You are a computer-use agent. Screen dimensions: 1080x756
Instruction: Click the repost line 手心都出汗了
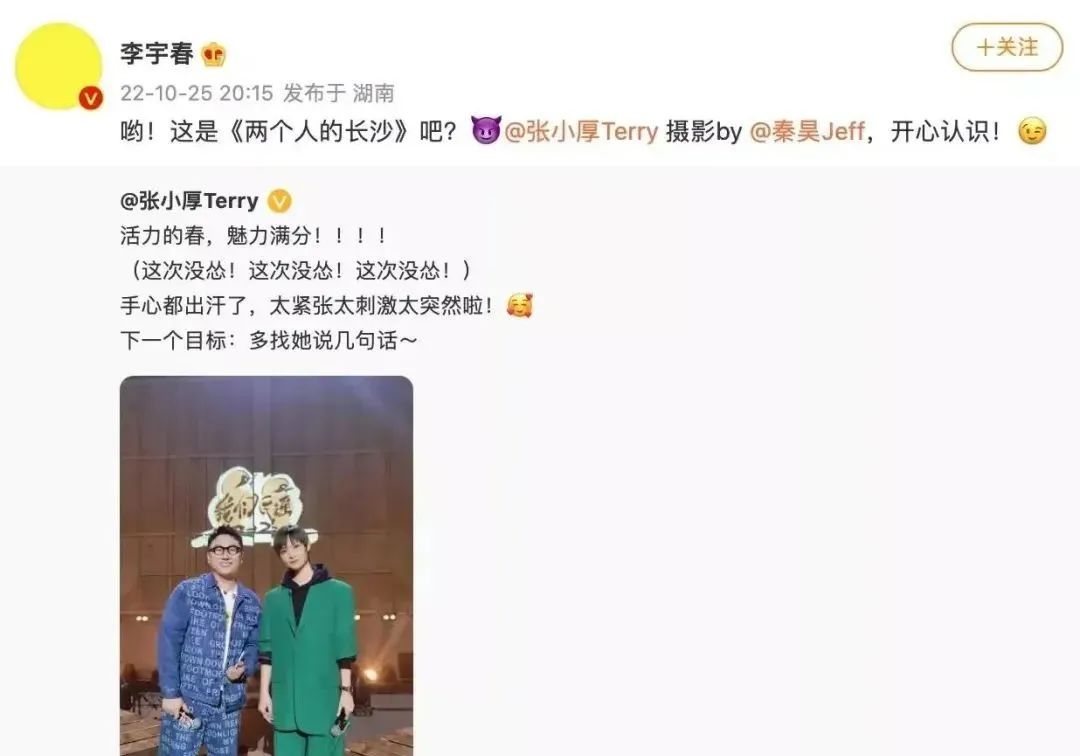[x=307, y=305]
